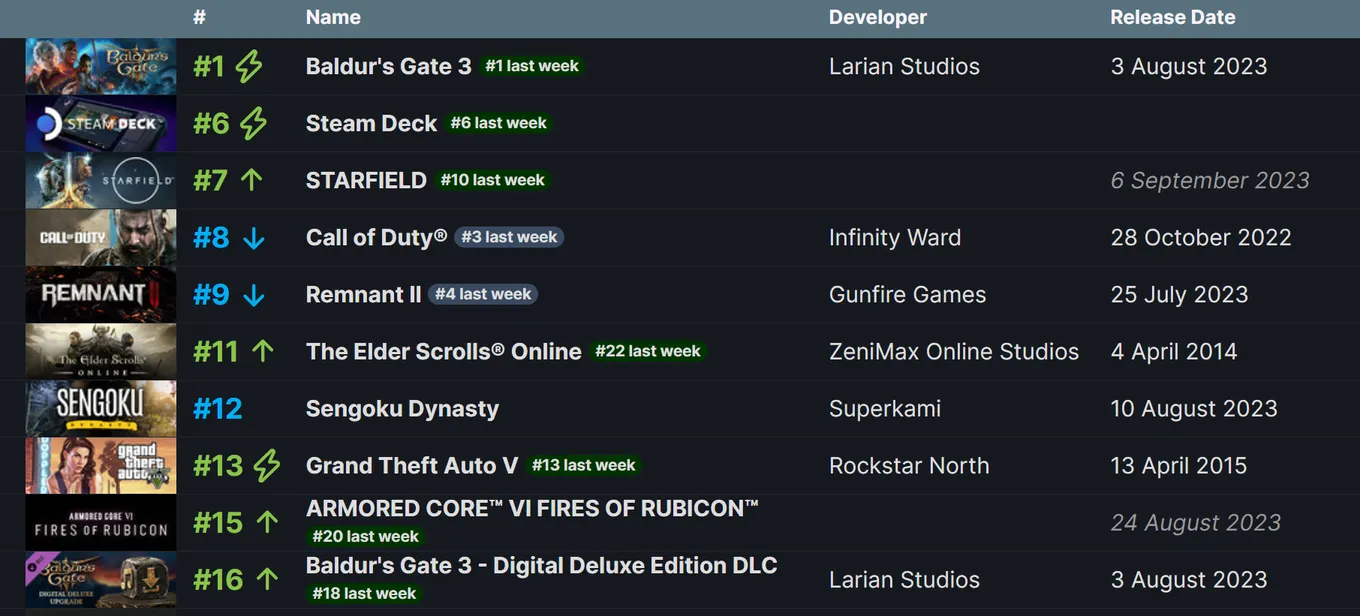Click the '24 August 2023' release date

[1196, 523]
